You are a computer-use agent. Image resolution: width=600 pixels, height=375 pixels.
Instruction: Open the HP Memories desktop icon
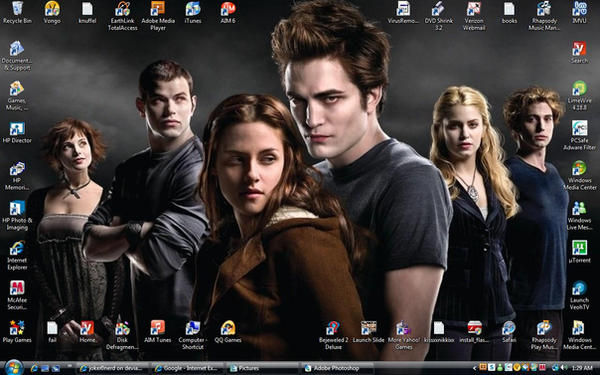[x=17, y=175]
